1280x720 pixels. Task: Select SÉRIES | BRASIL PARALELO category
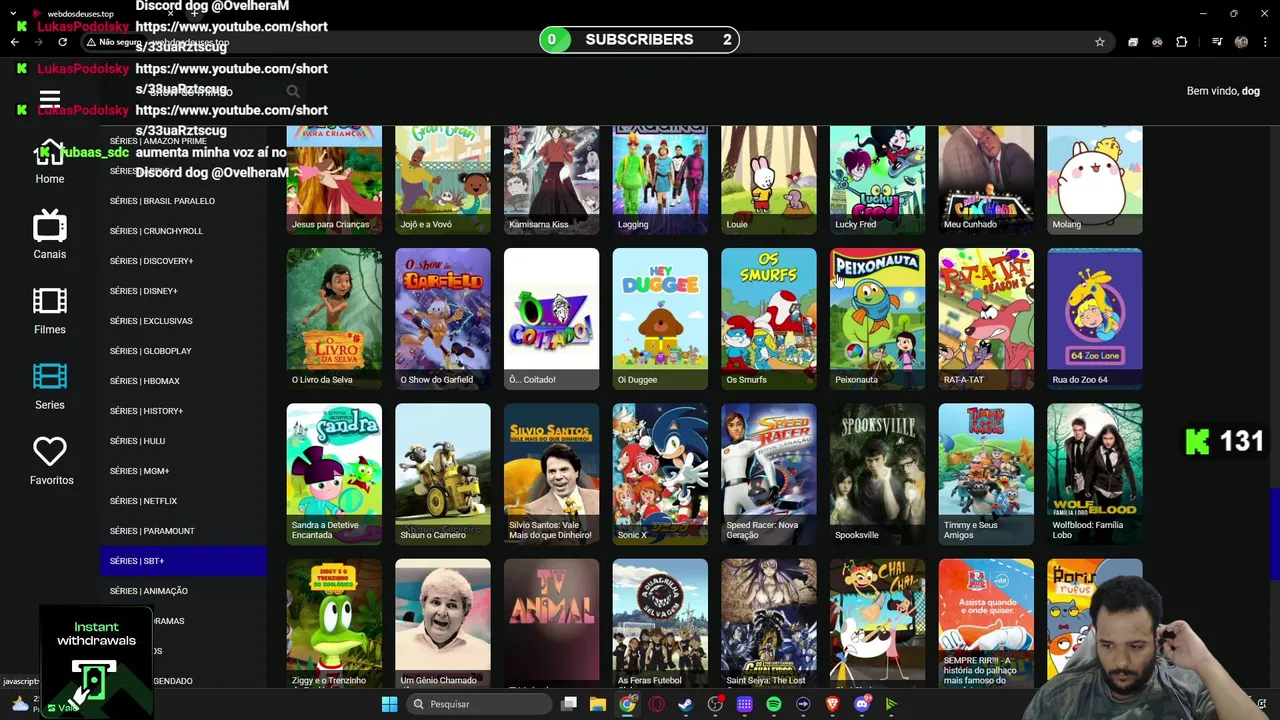coord(184,201)
